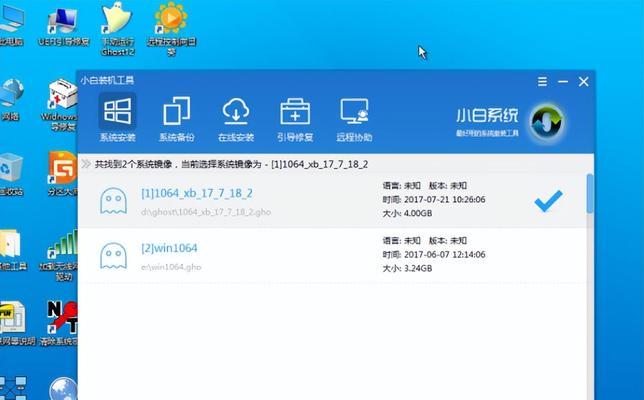This screenshot has height=400, width=644.
Task: Click path d:\ghost\1064_xb_17_7_18_2.gho
Action: pyautogui.click(x=206, y=212)
